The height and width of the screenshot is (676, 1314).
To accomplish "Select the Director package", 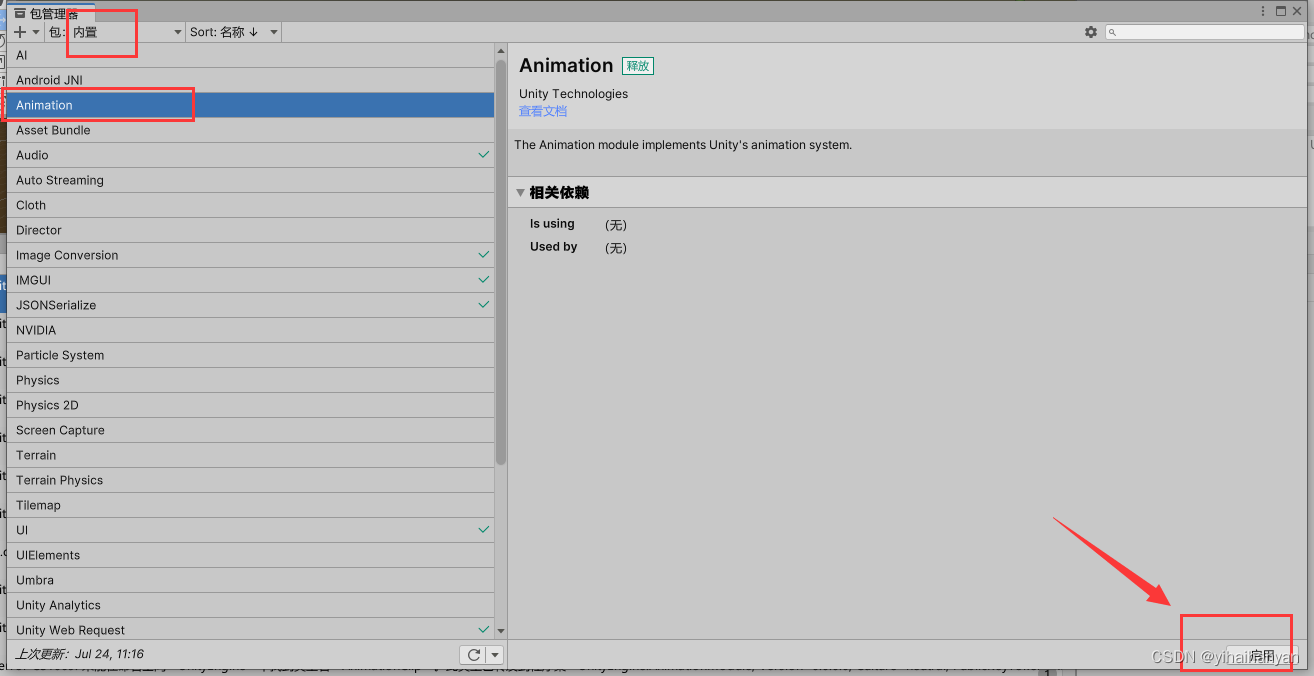I will [251, 230].
